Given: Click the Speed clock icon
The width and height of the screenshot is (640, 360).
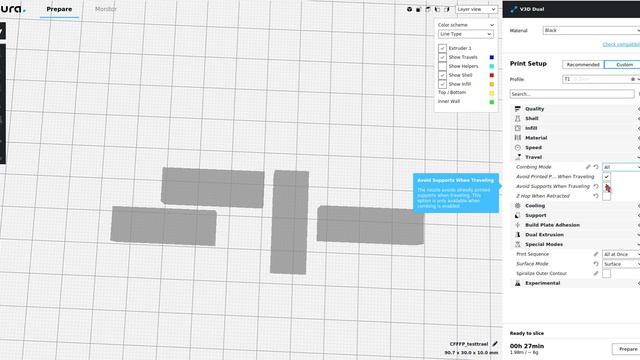Looking at the screenshot, I should (518, 147).
